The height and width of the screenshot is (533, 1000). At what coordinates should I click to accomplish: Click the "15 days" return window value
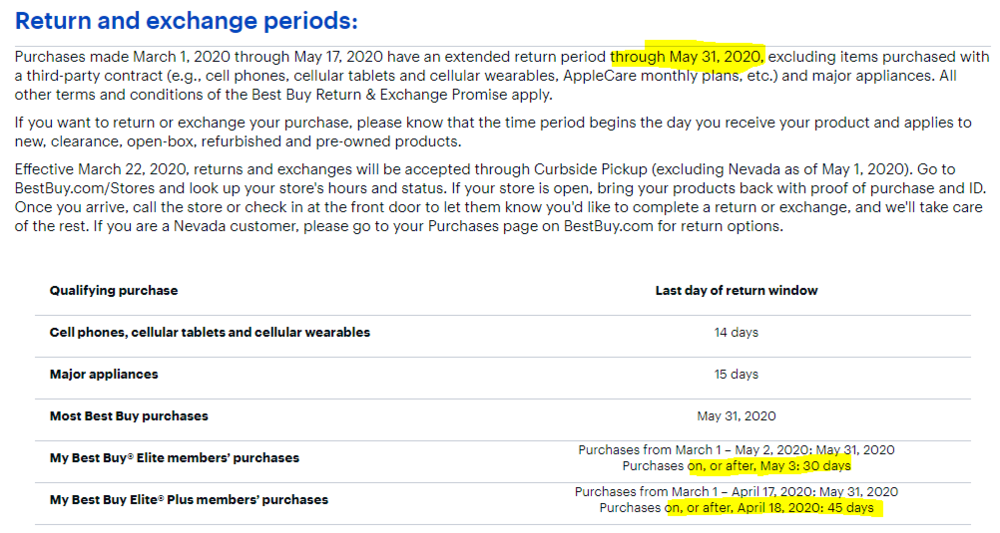(x=736, y=374)
